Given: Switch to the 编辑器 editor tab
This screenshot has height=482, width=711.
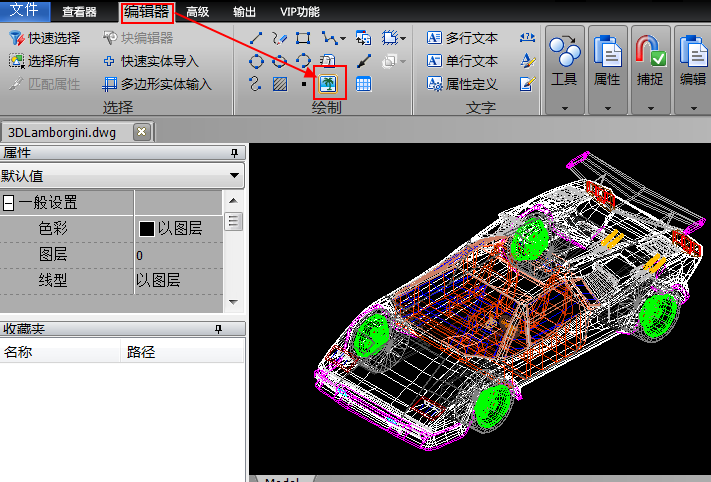Looking at the screenshot, I should 147,12.
